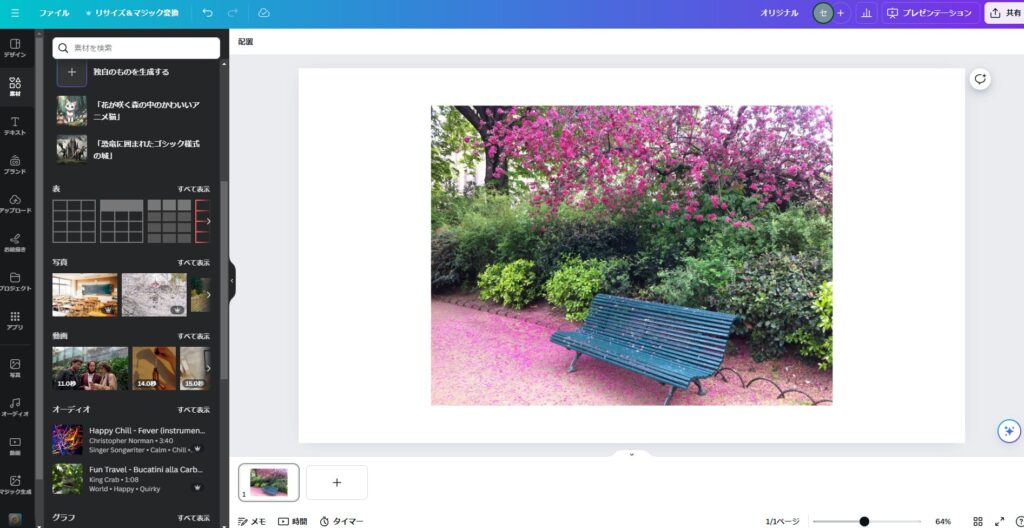Viewport: 1024px width, 528px height.
Task: Click the analytics bar chart icon
Action: [865, 13]
